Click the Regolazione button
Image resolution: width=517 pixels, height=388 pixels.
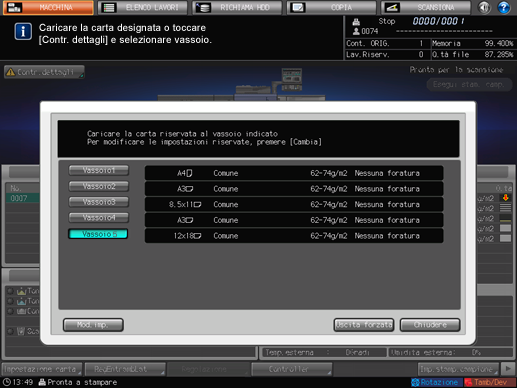[208, 369]
